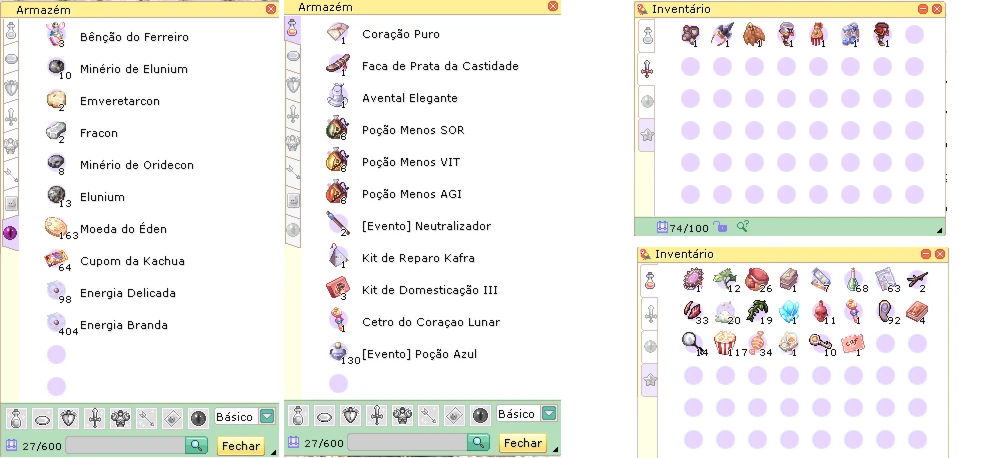This screenshot has height=458, width=1003.
Task: Pick the blue armor item in equipment inventory
Action: pos(850,34)
